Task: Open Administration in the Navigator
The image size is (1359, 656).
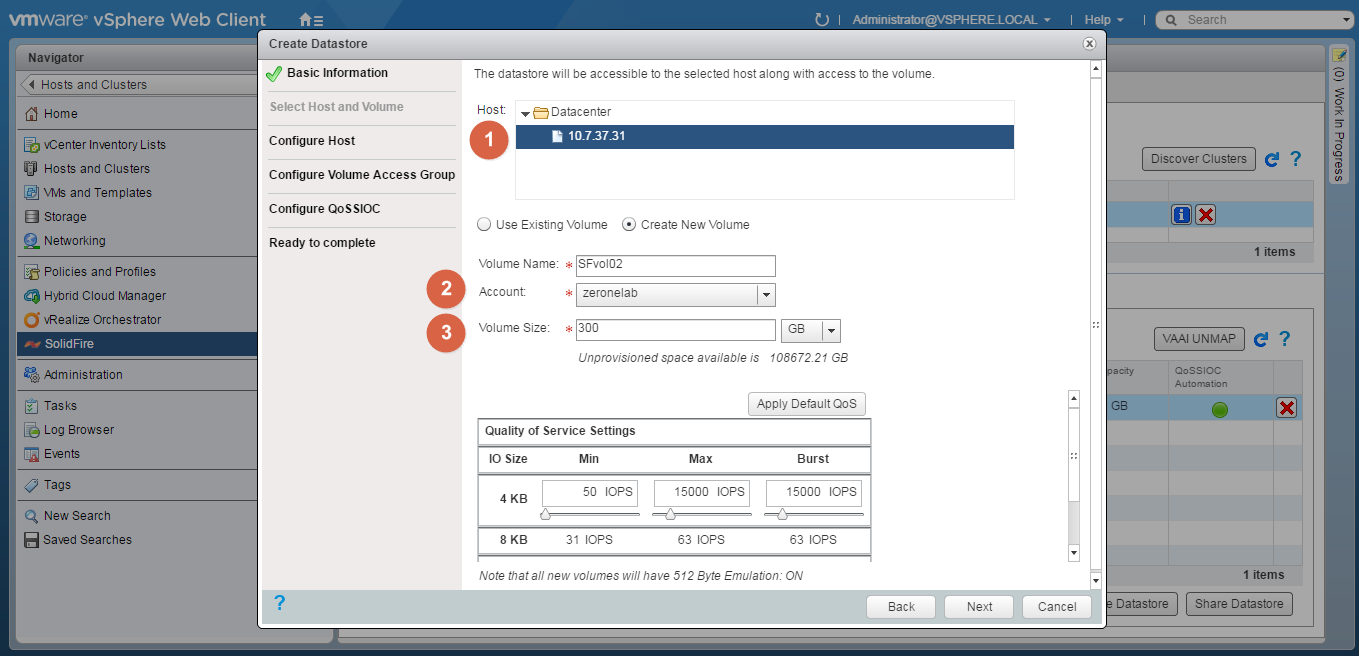Action: pyautogui.click(x=83, y=375)
